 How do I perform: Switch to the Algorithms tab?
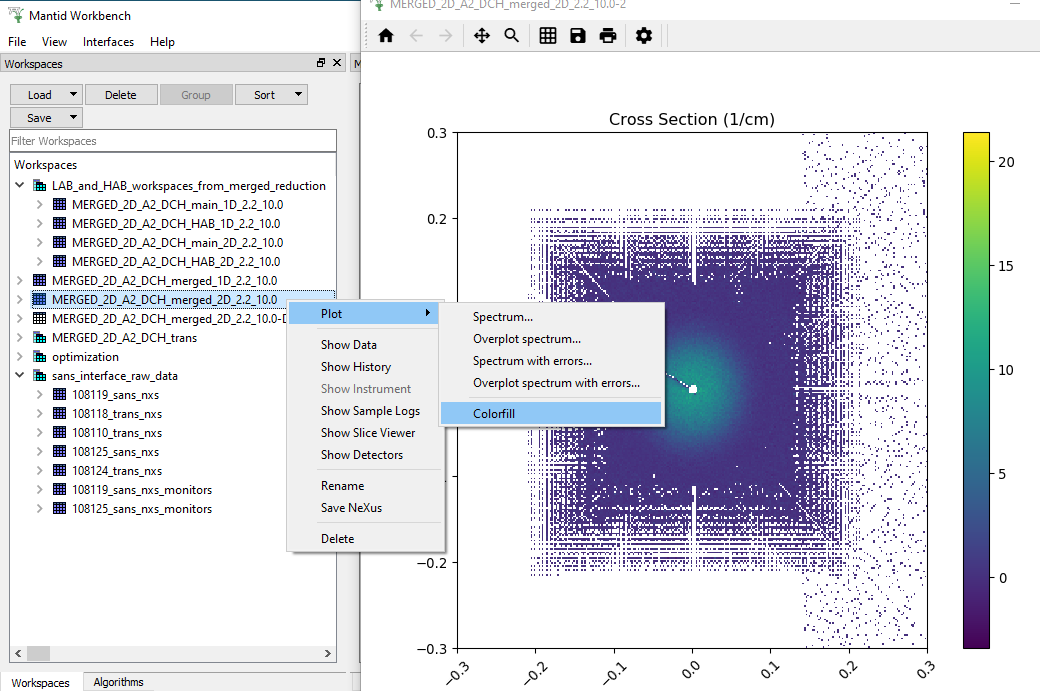click(x=118, y=682)
